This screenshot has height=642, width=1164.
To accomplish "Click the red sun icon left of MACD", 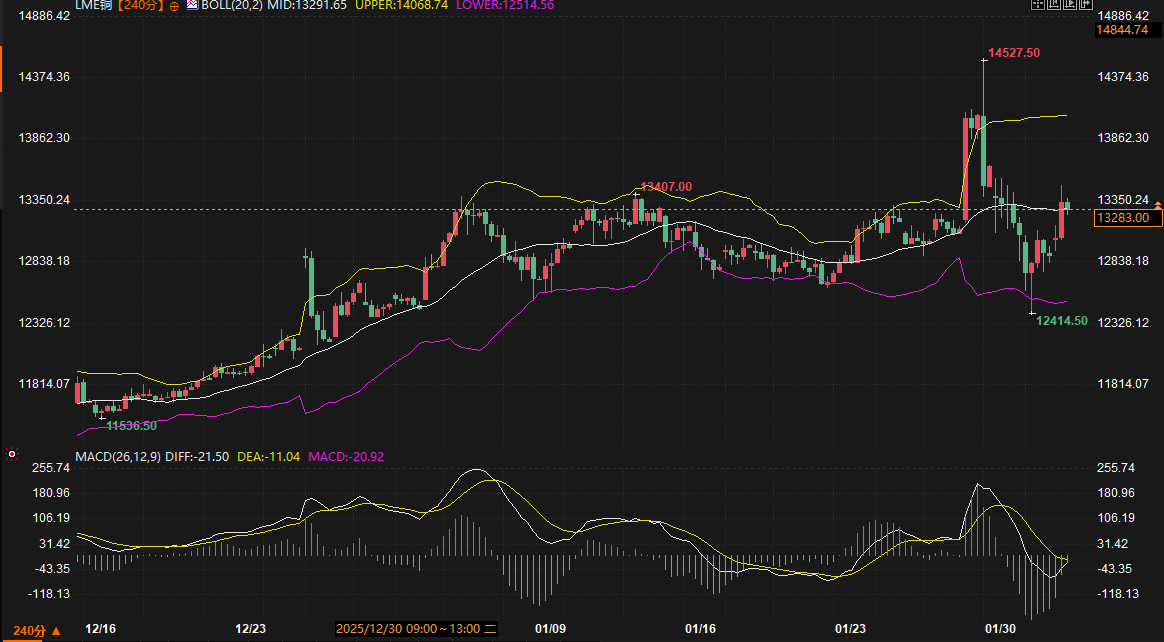I will [12, 455].
